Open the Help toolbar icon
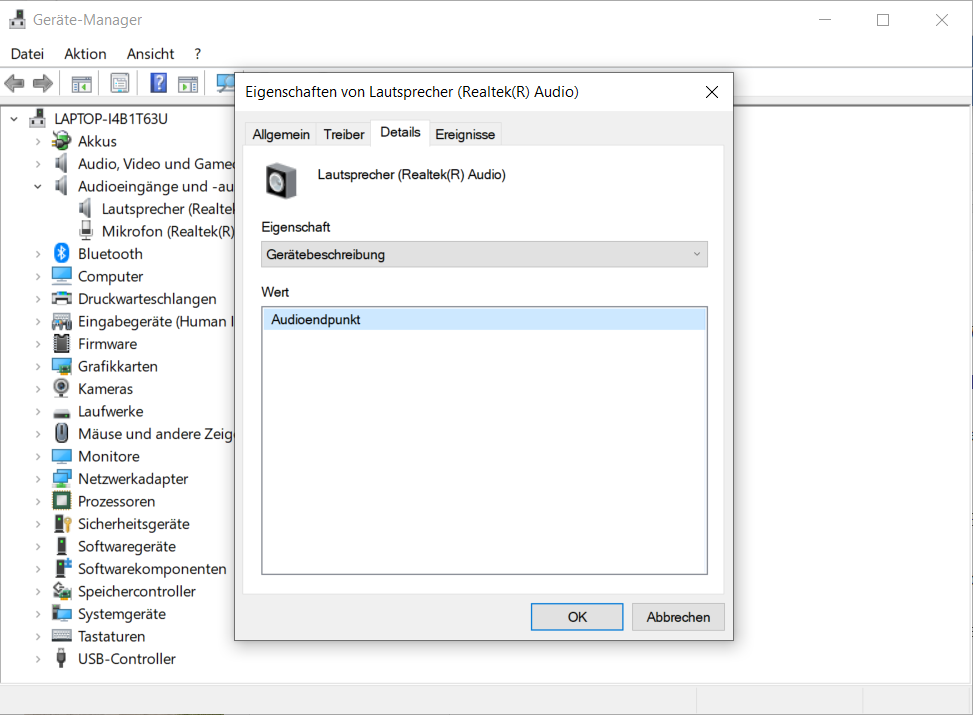The image size is (973, 715). click(x=159, y=83)
